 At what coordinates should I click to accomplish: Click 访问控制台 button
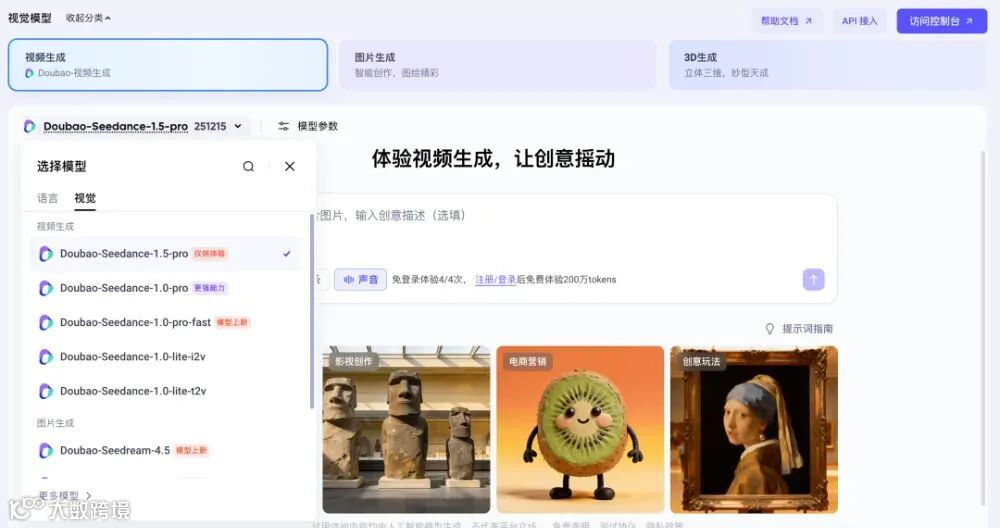point(941,21)
